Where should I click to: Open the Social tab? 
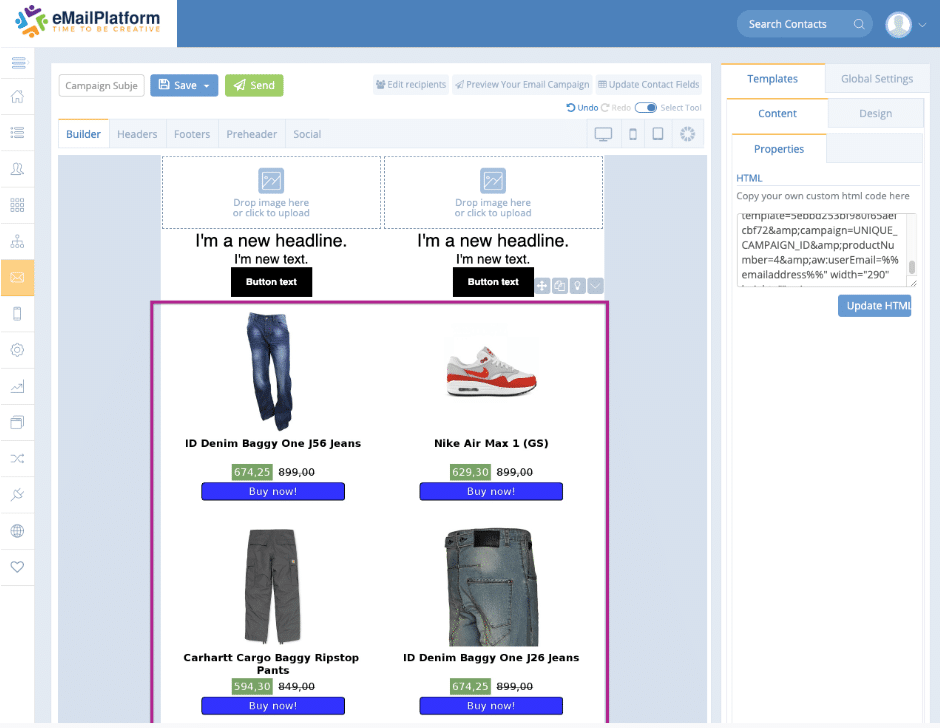[307, 134]
